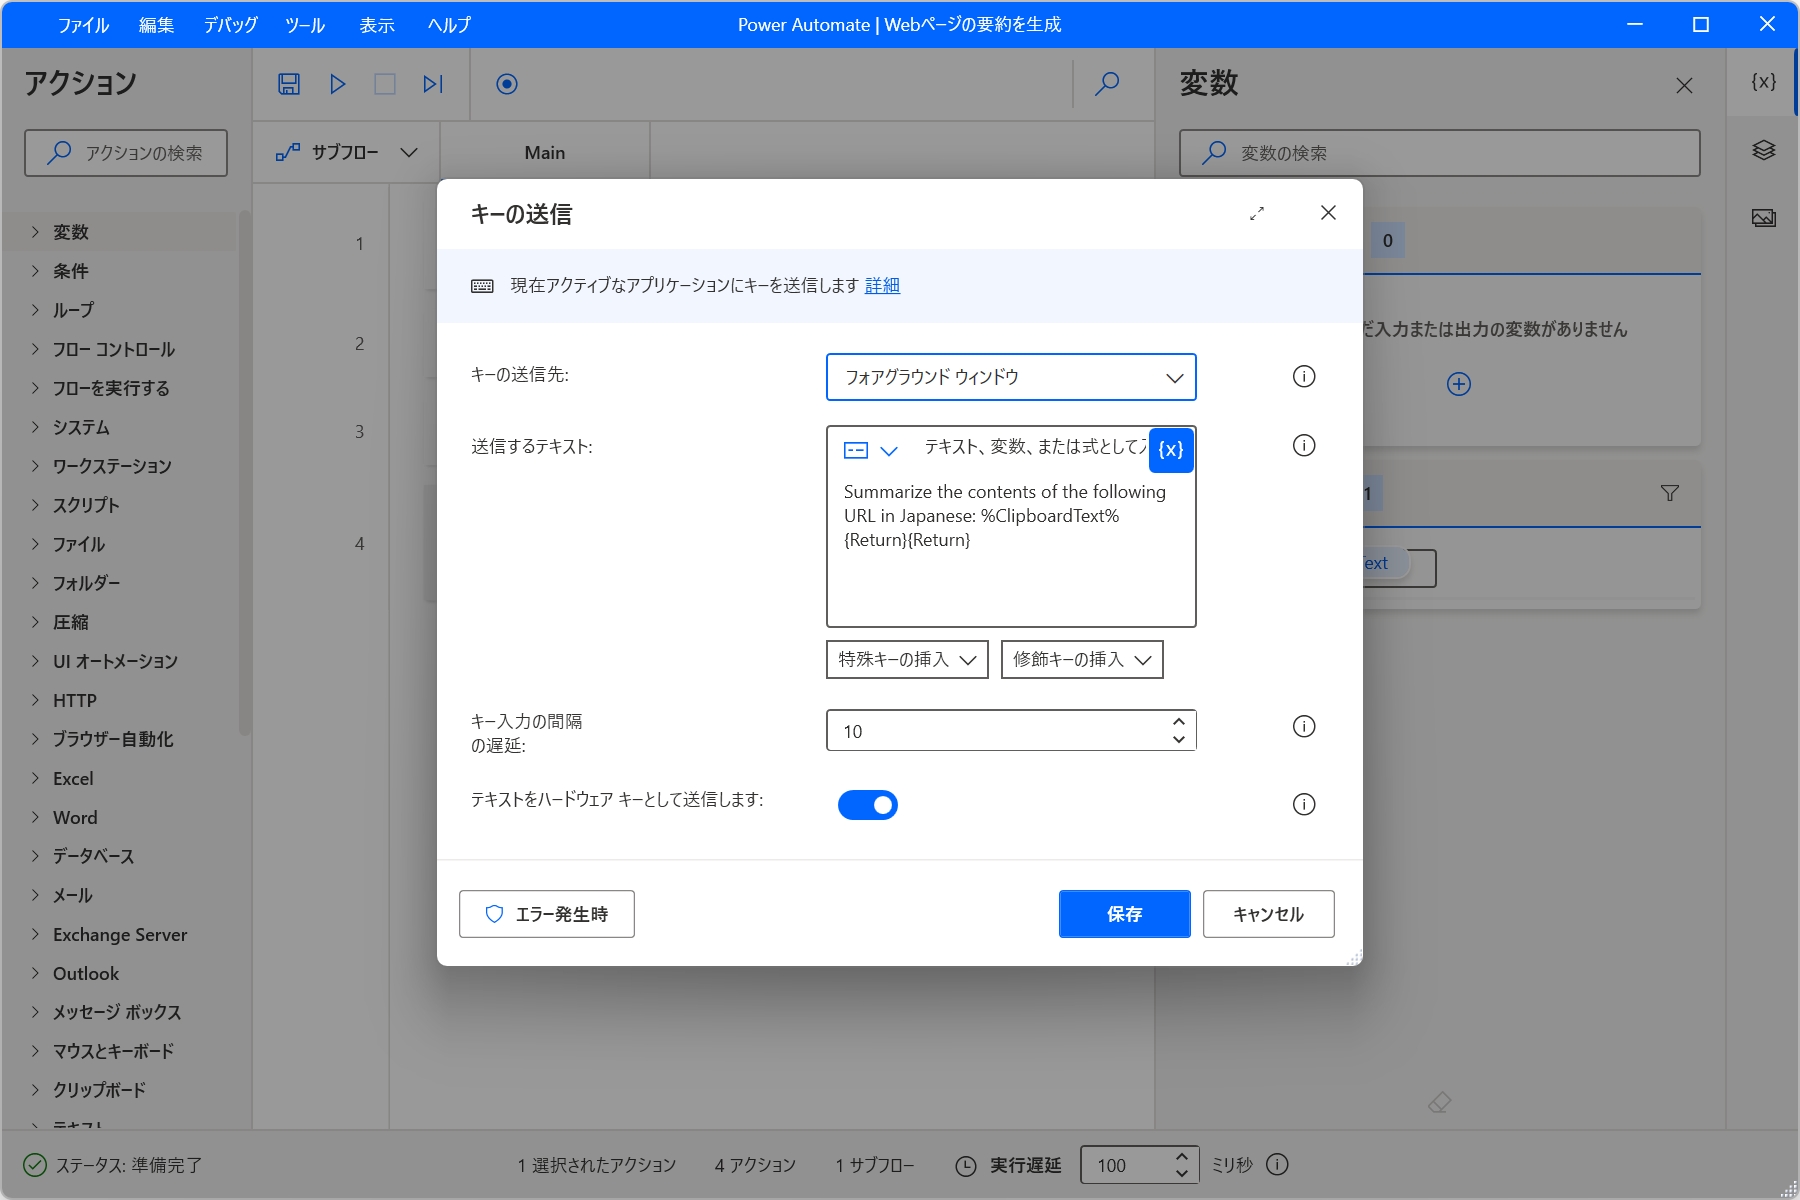Expand the キーの送信 dialog with the resize icon
Image resolution: width=1800 pixels, height=1200 pixels.
click(x=1257, y=213)
